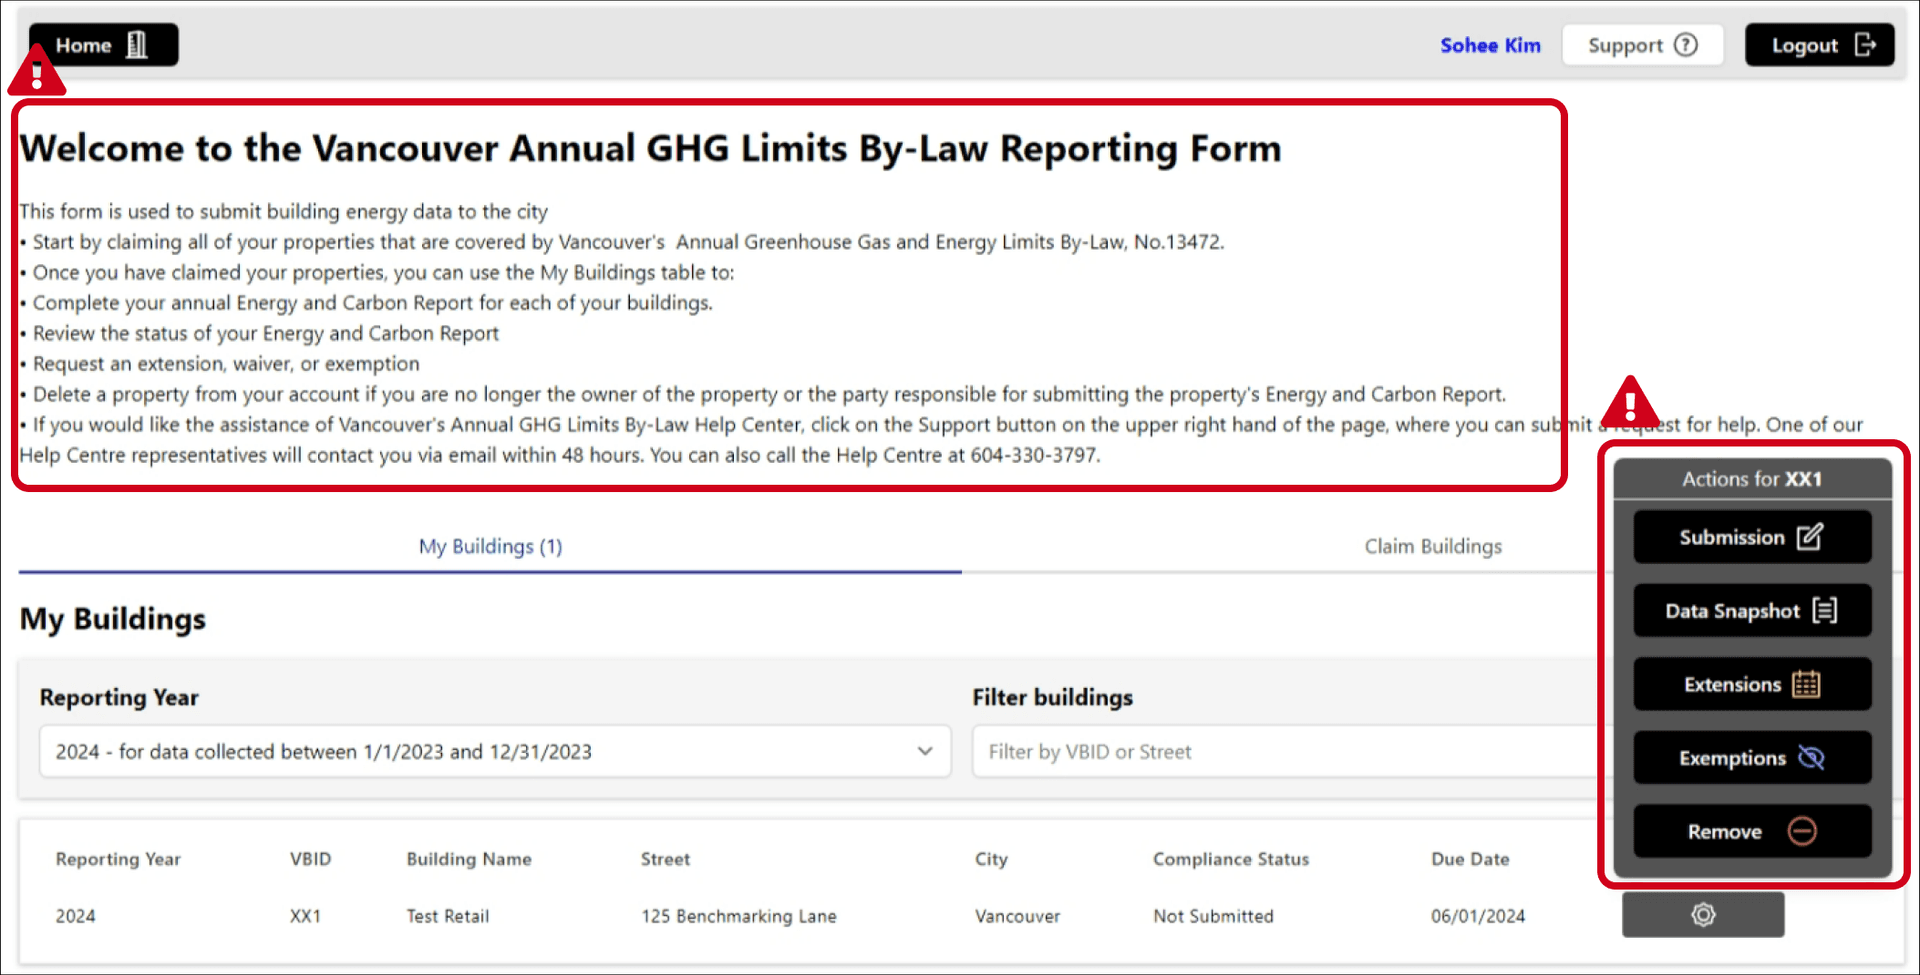The height and width of the screenshot is (975, 1920).
Task: Click the Submission edit pencil icon
Action: coord(1810,537)
